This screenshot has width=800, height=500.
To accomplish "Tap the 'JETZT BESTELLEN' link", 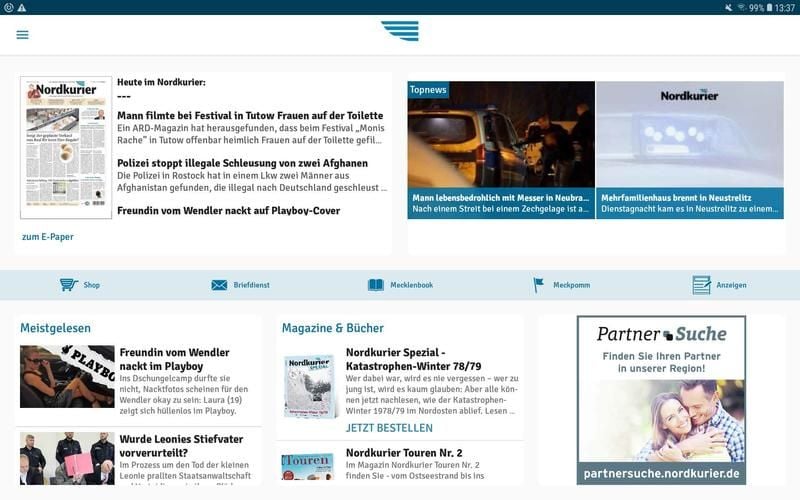I will coord(389,428).
